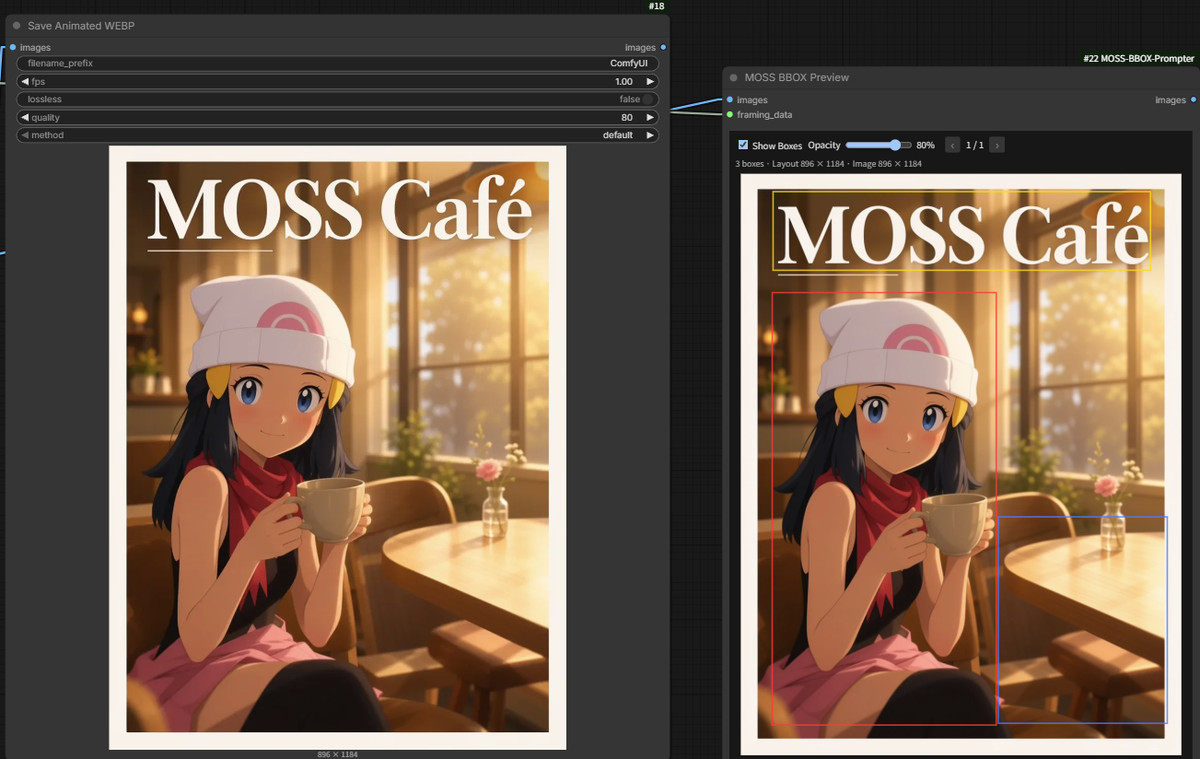This screenshot has width=1200, height=759.
Task: Click the MOSS BBOX Preview node title
Action: pos(797,77)
